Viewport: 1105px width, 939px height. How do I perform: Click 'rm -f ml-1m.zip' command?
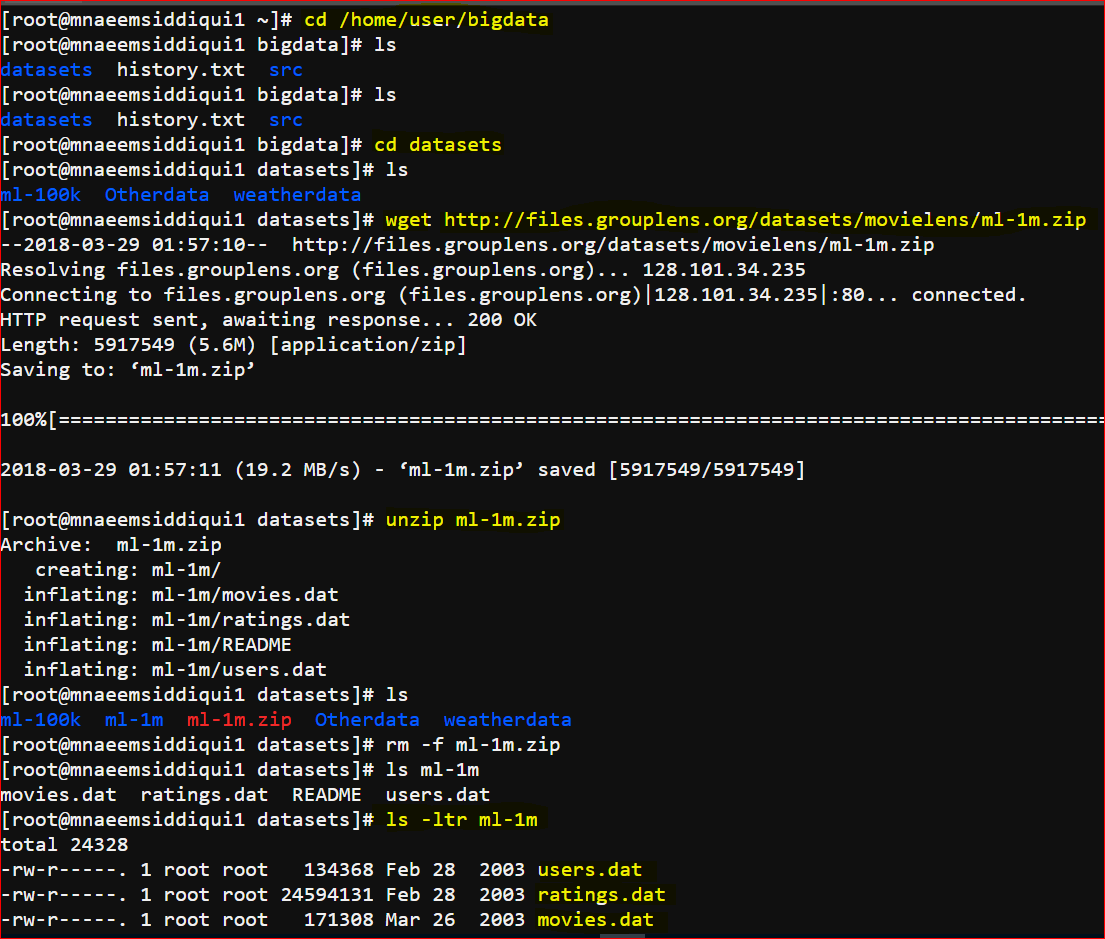[x=473, y=745]
